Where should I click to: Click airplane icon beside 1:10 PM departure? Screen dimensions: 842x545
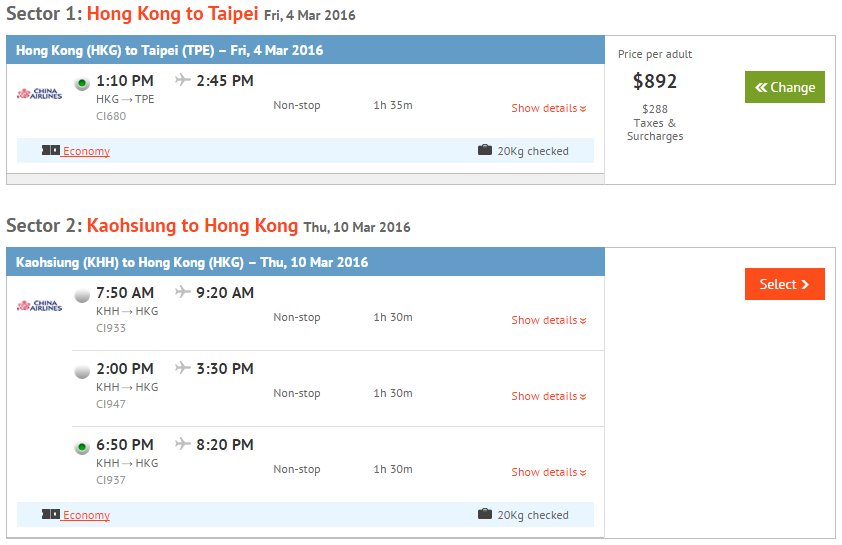(x=183, y=80)
